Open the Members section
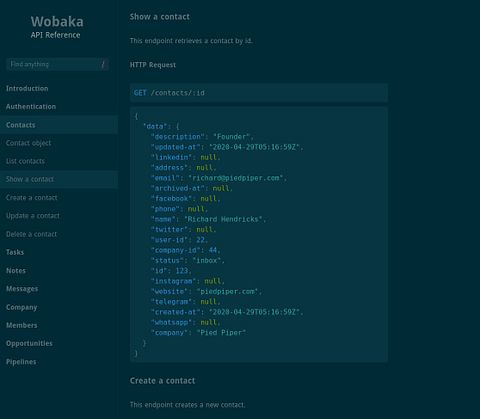This screenshot has height=419, width=480. tap(22, 325)
